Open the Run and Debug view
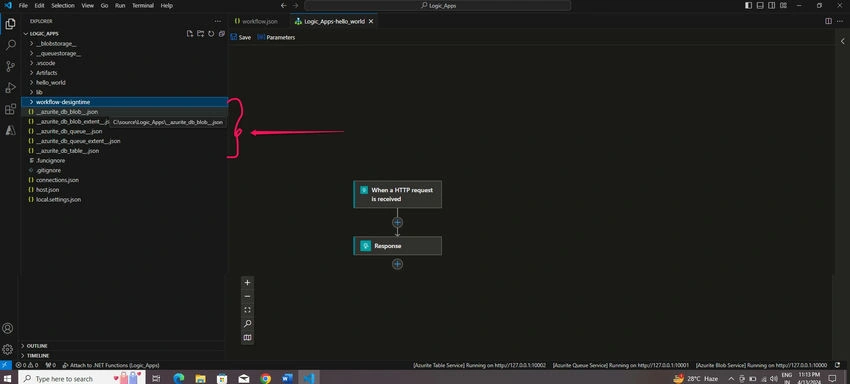This screenshot has width=850, height=384. (x=10, y=88)
